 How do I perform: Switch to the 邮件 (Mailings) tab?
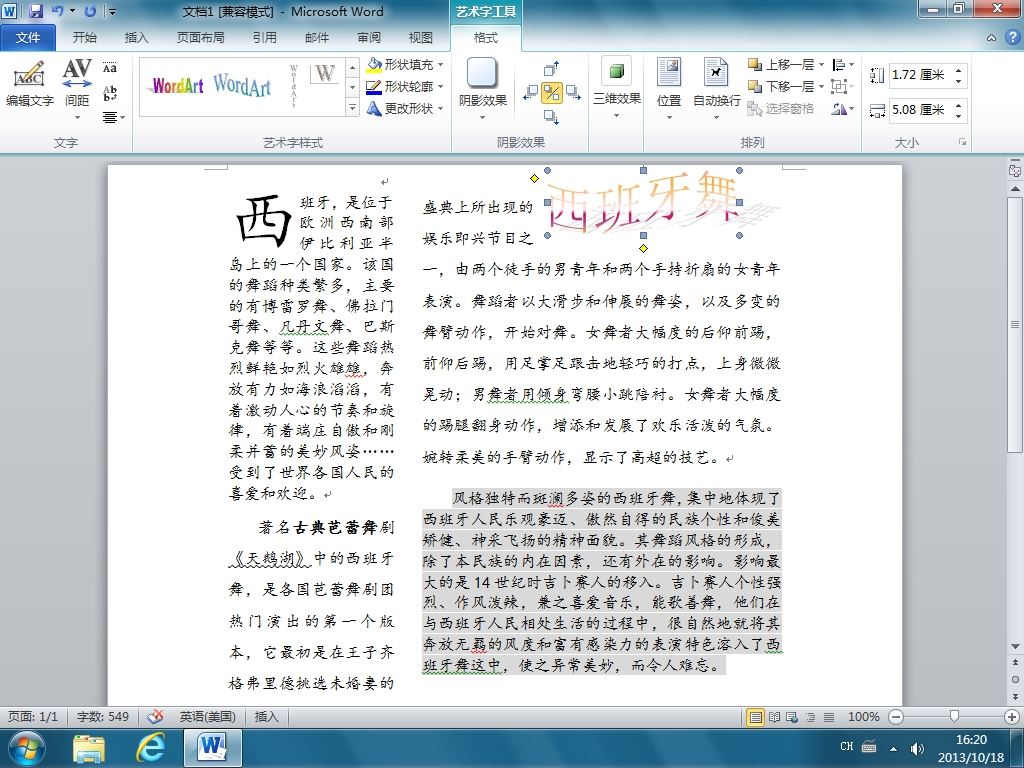[317, 37]
